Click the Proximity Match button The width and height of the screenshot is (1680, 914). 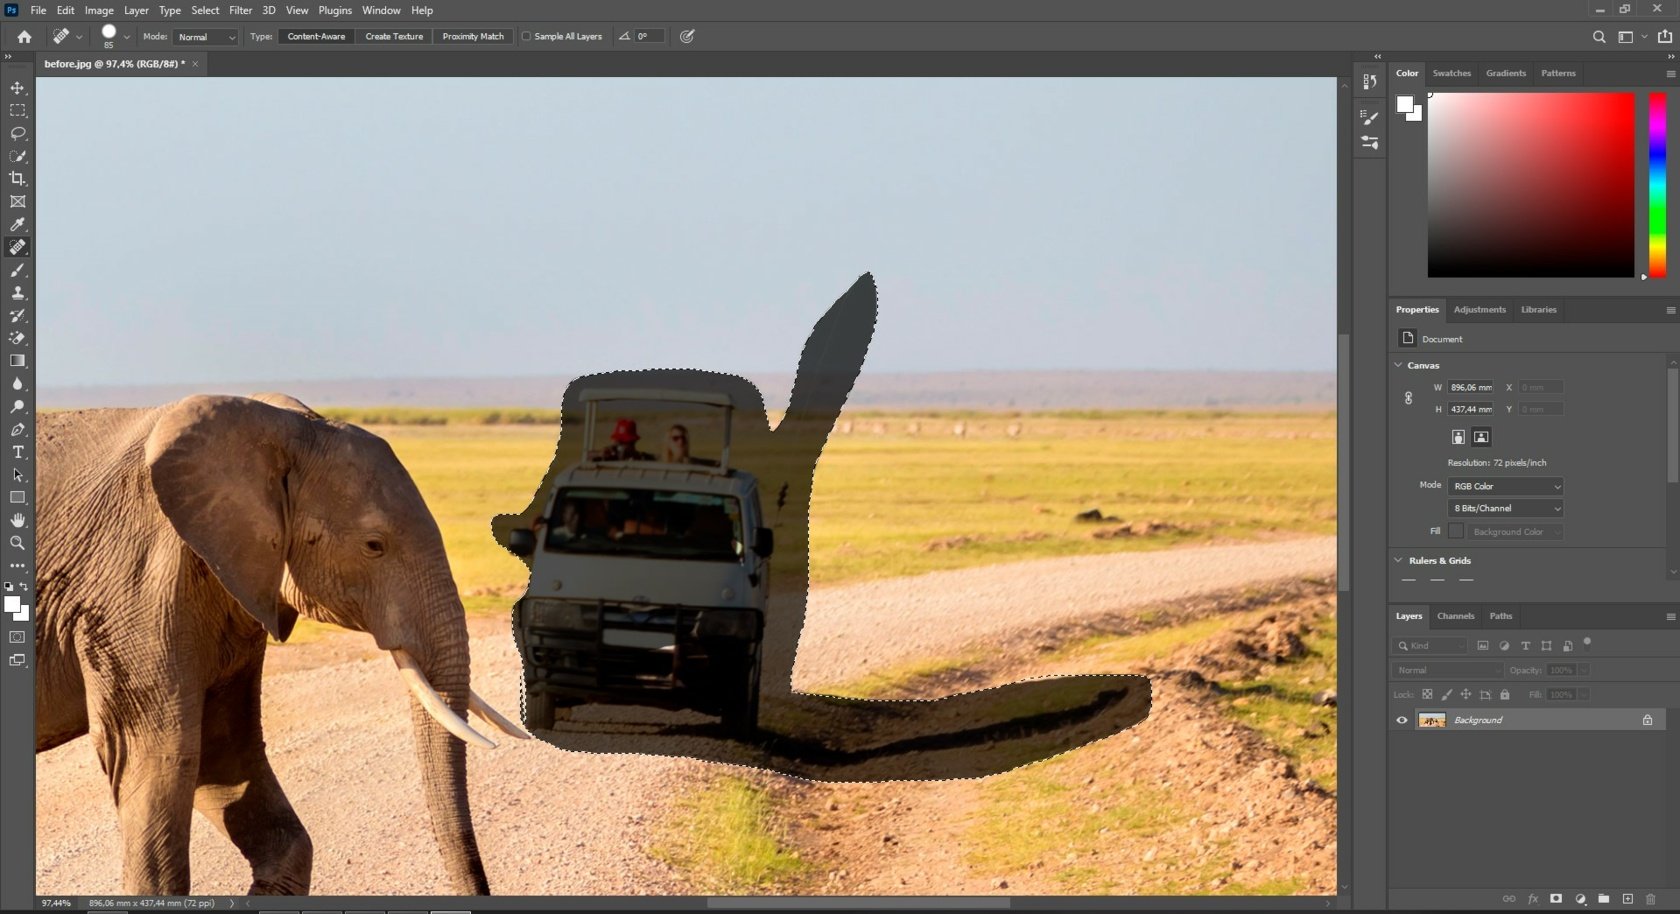(x=472, y=36)
